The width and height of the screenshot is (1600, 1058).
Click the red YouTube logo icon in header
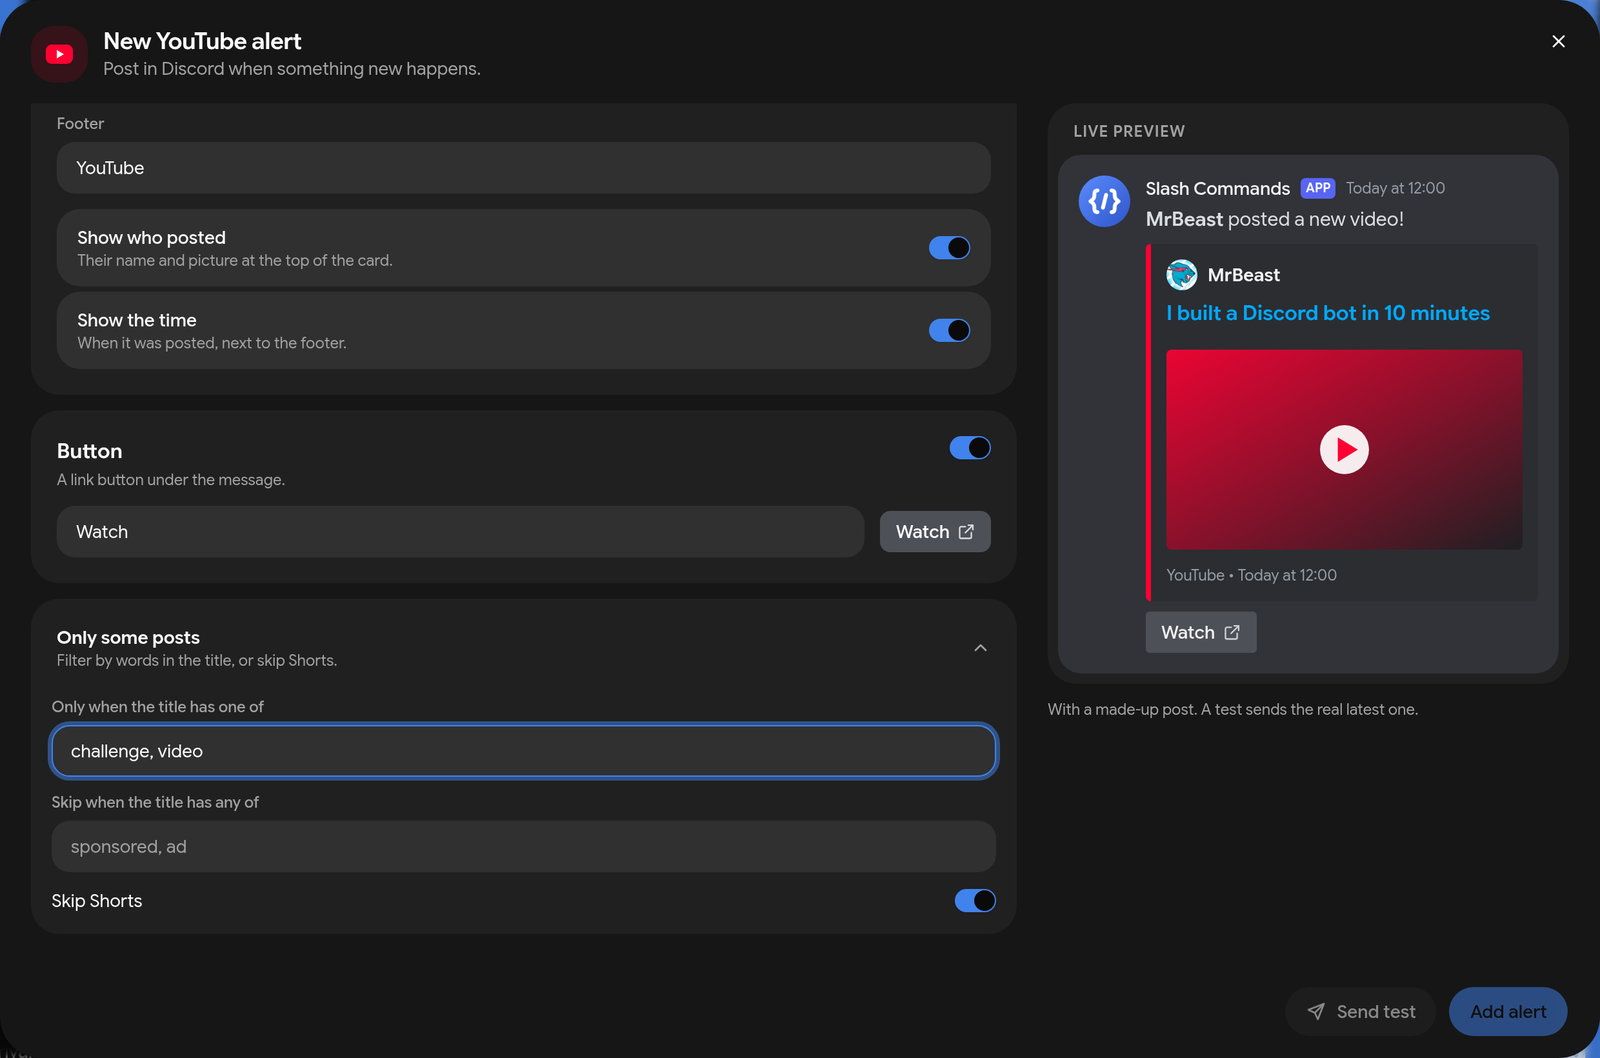pos(59,54)
